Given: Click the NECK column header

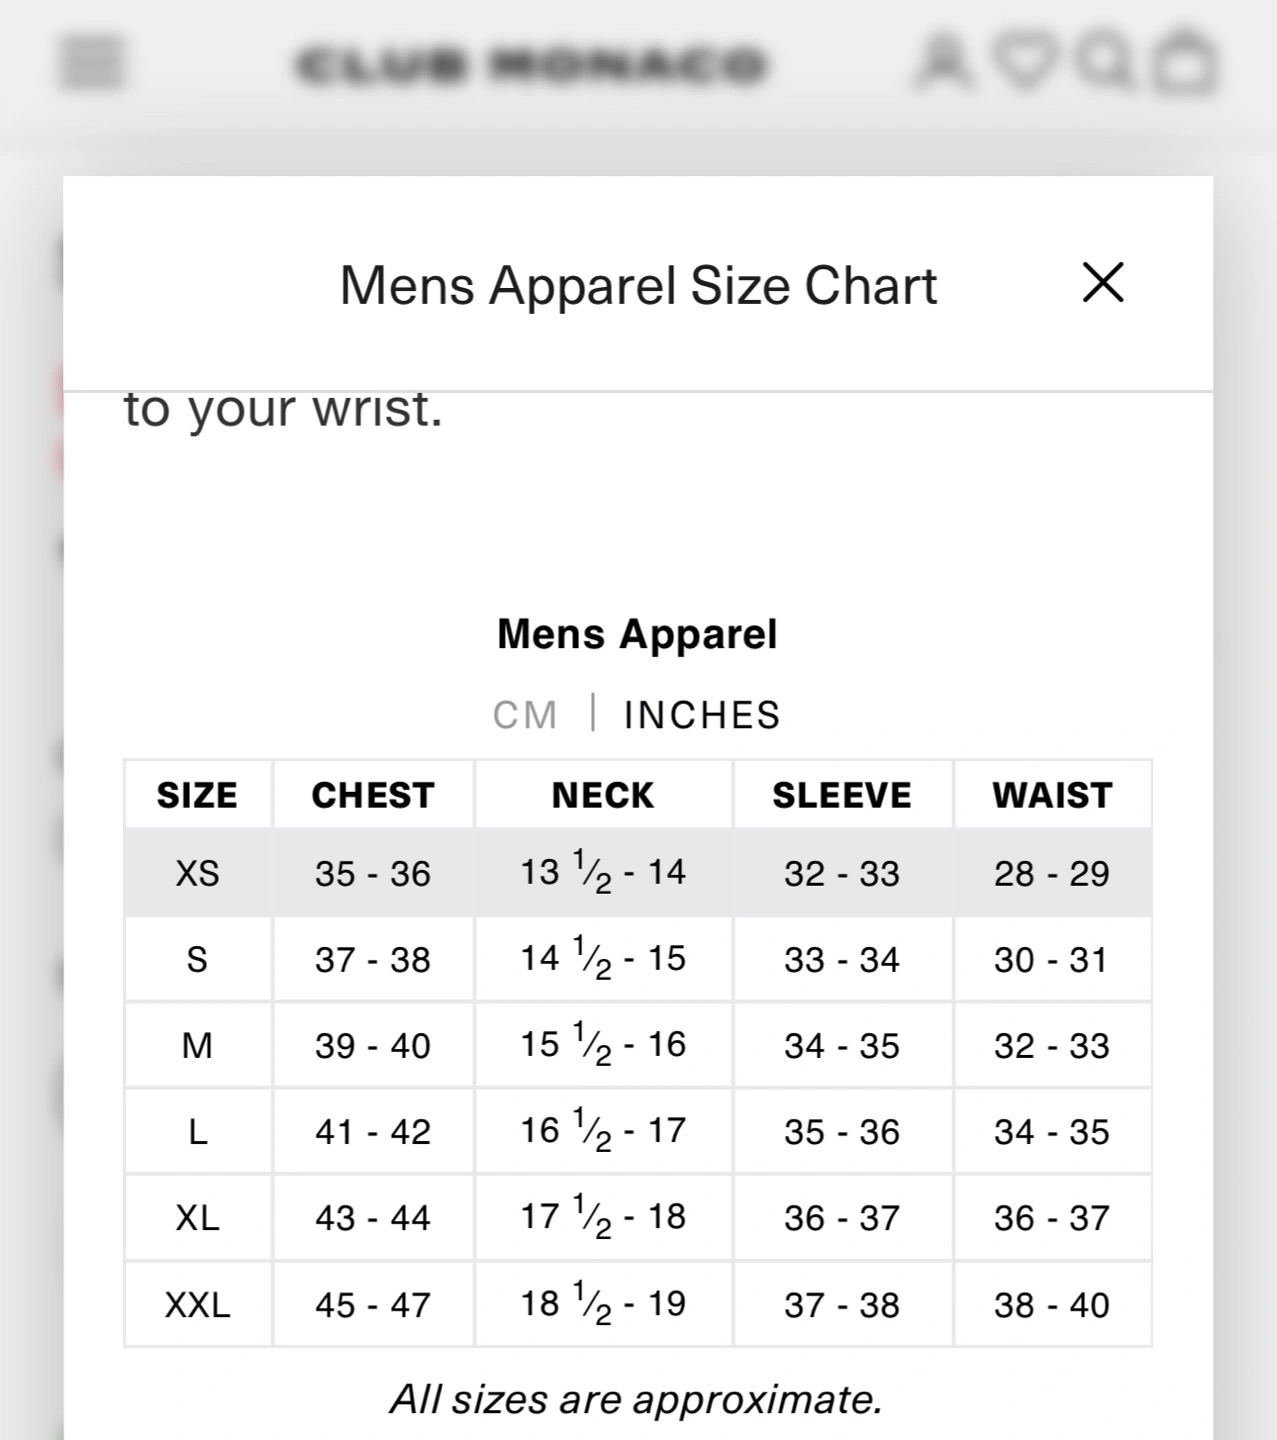Looking at the screenshot, I should click(603, 796).
